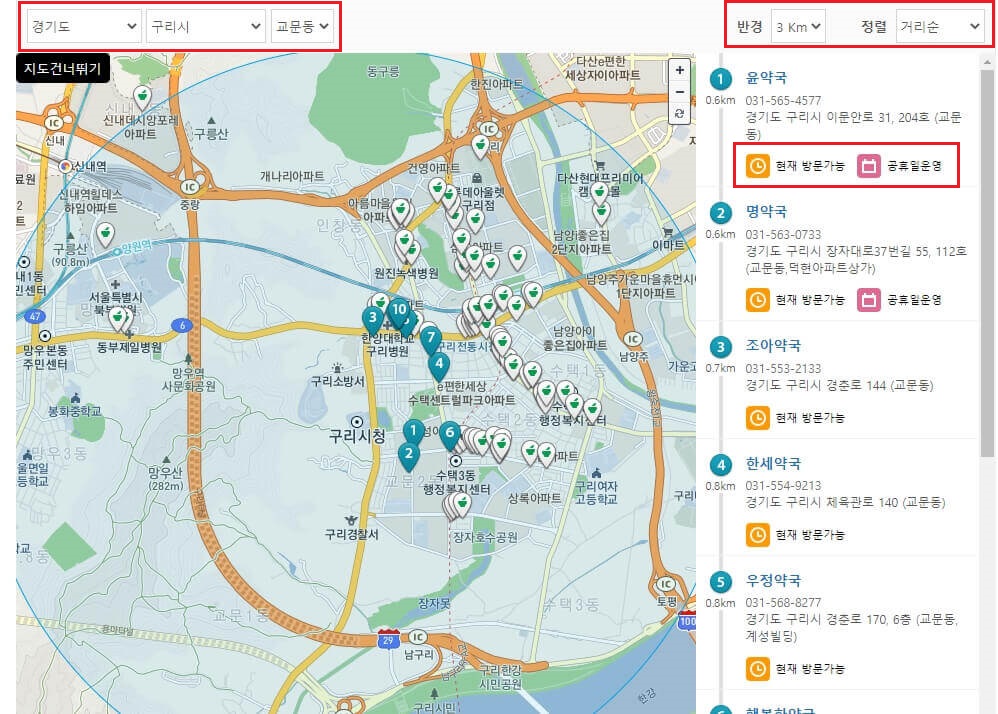The image size is (998, 714).
Task: Click the 지도건너뛰기 skip map button
Action: [62, 68]
